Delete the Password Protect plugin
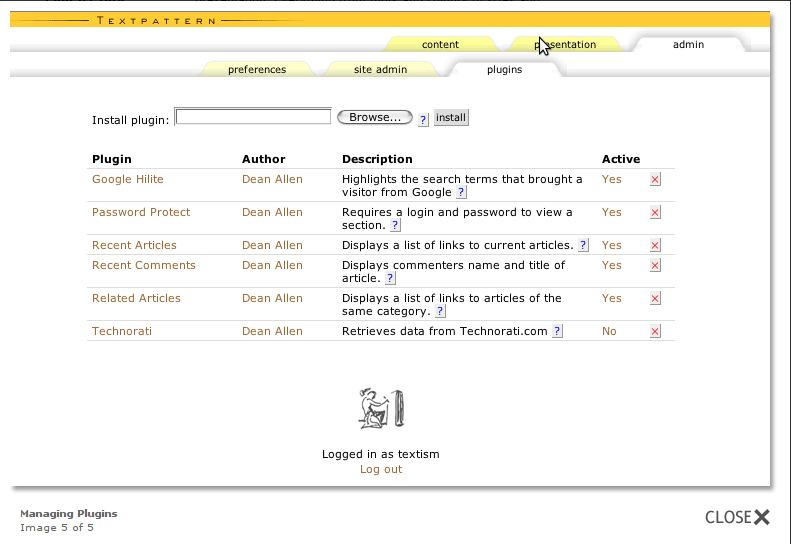Image resolution: width=791 pixels, height=544 pixels. 655,212
